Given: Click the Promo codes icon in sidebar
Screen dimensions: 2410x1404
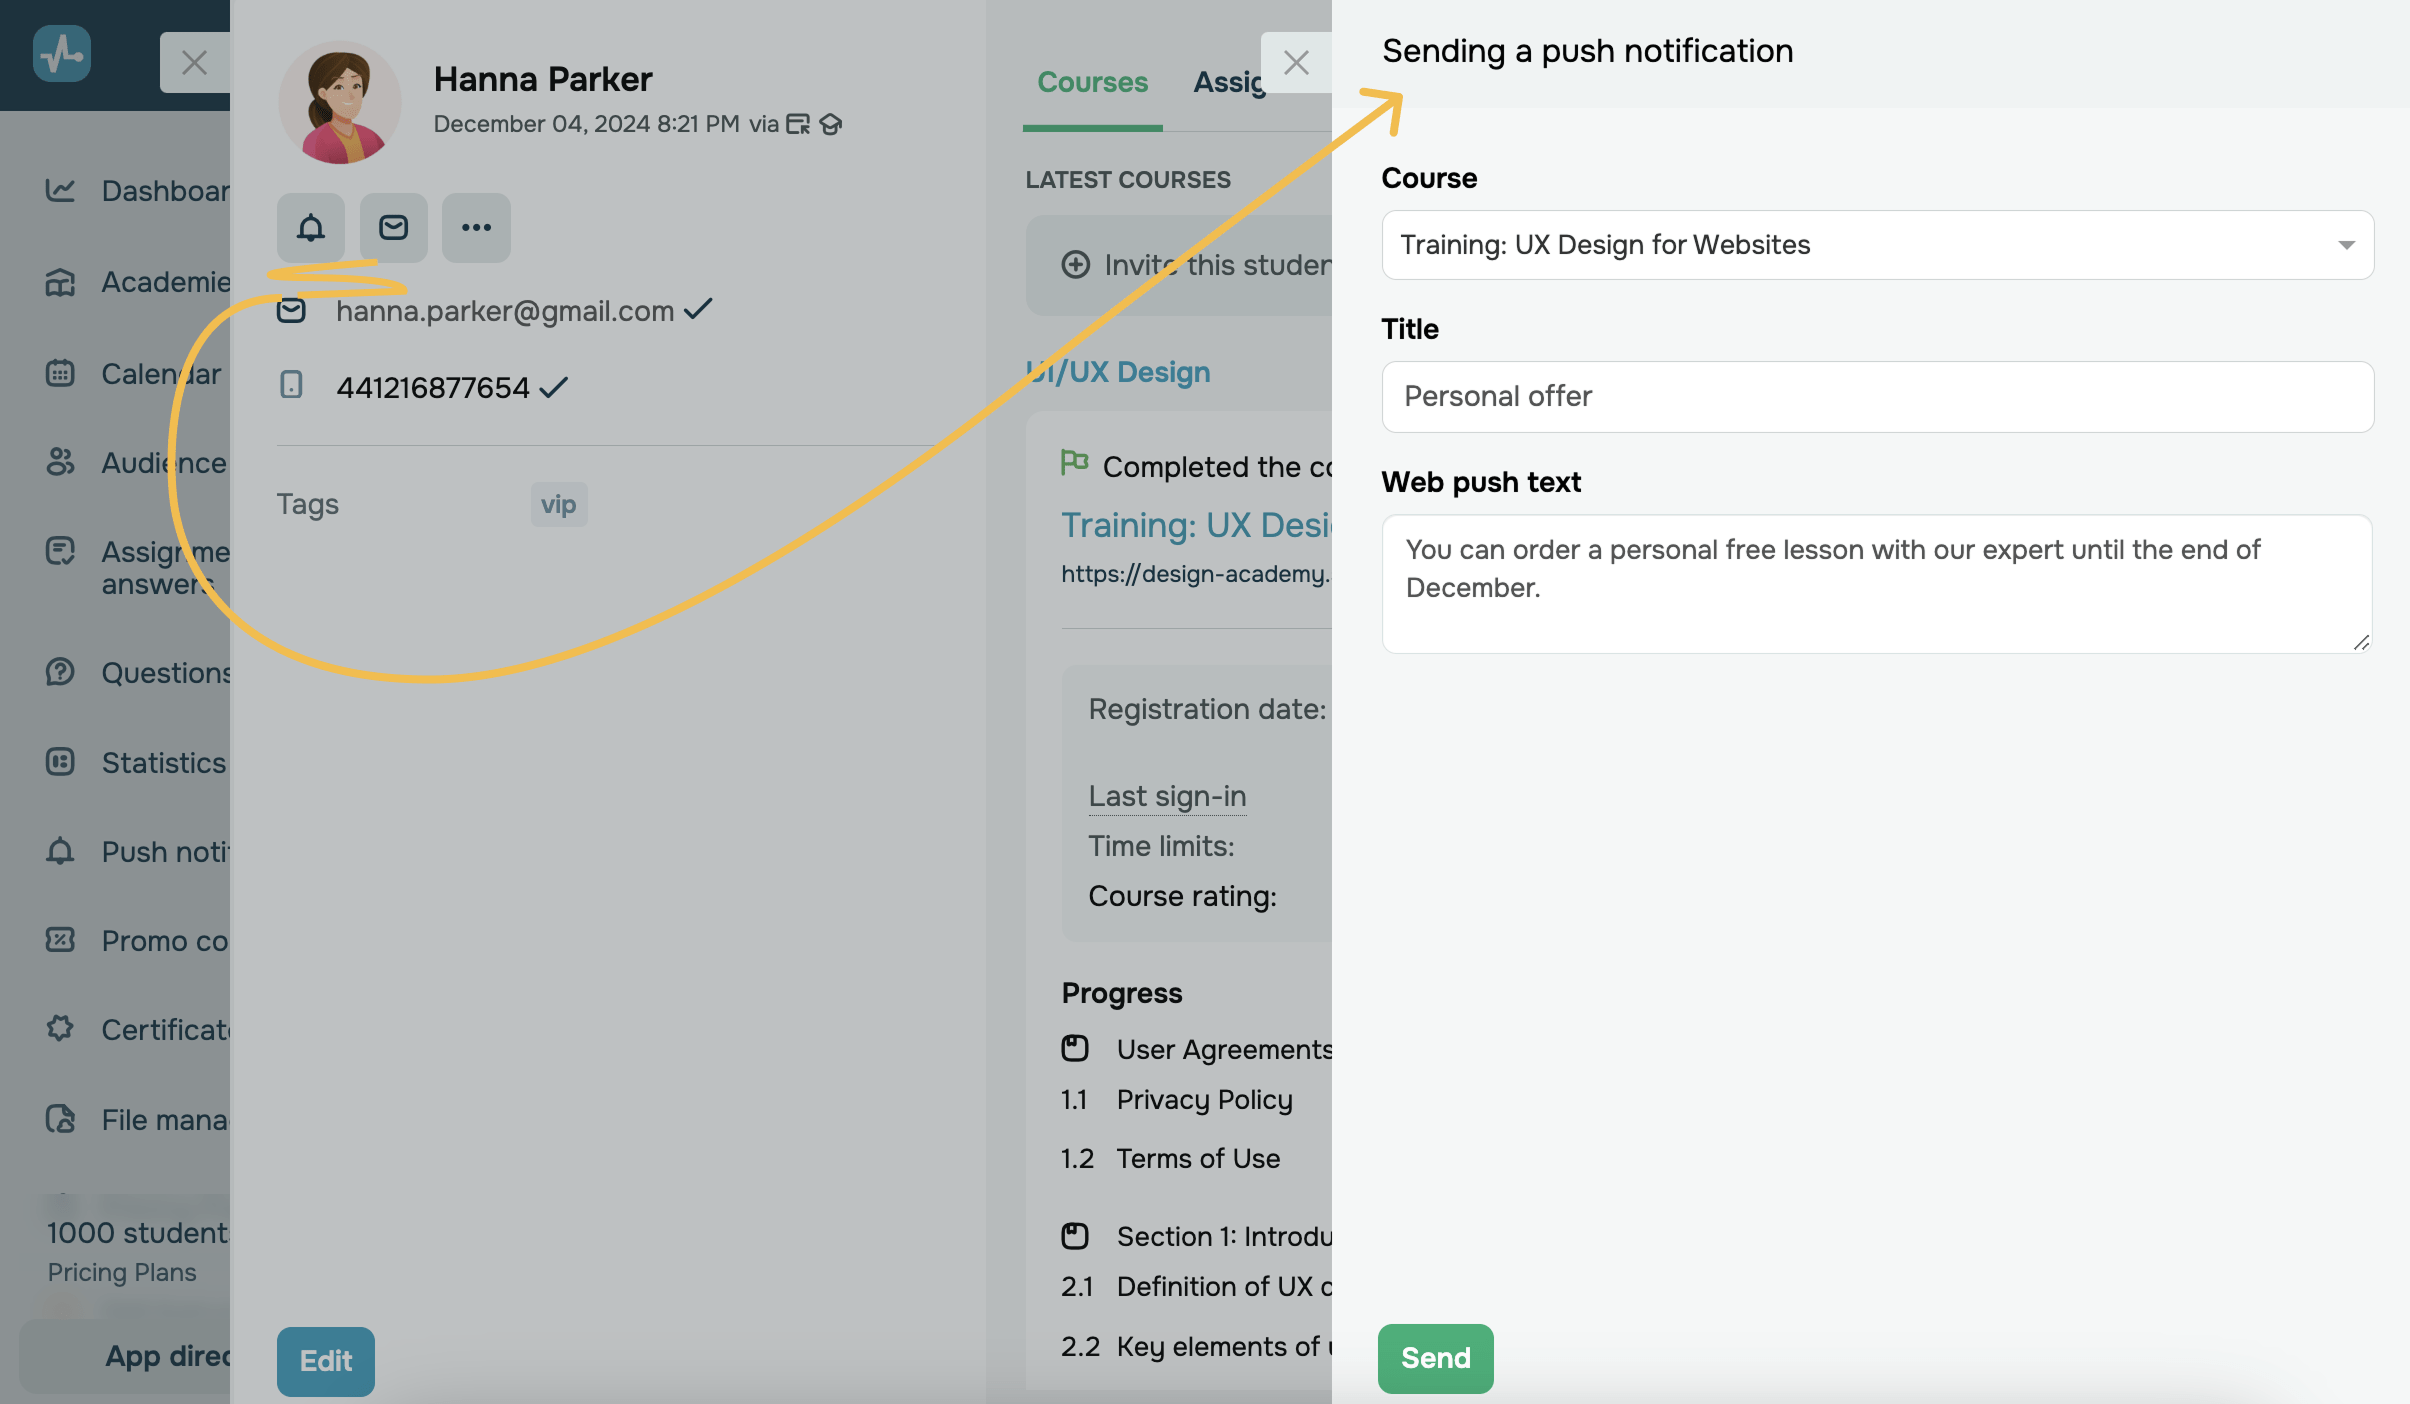Looking at the screenshot, I should pyautogui.click(x=60, y=940).
